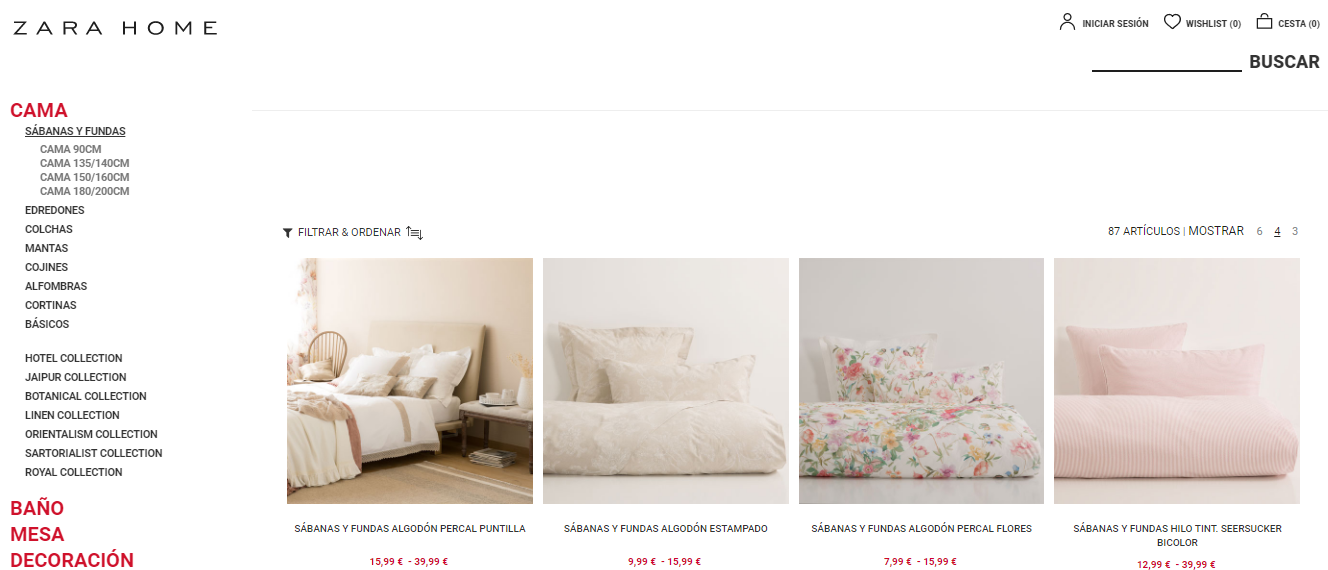Show 3 items per row
Screen dimensions: 1328x570
[x=1295, y=231]
